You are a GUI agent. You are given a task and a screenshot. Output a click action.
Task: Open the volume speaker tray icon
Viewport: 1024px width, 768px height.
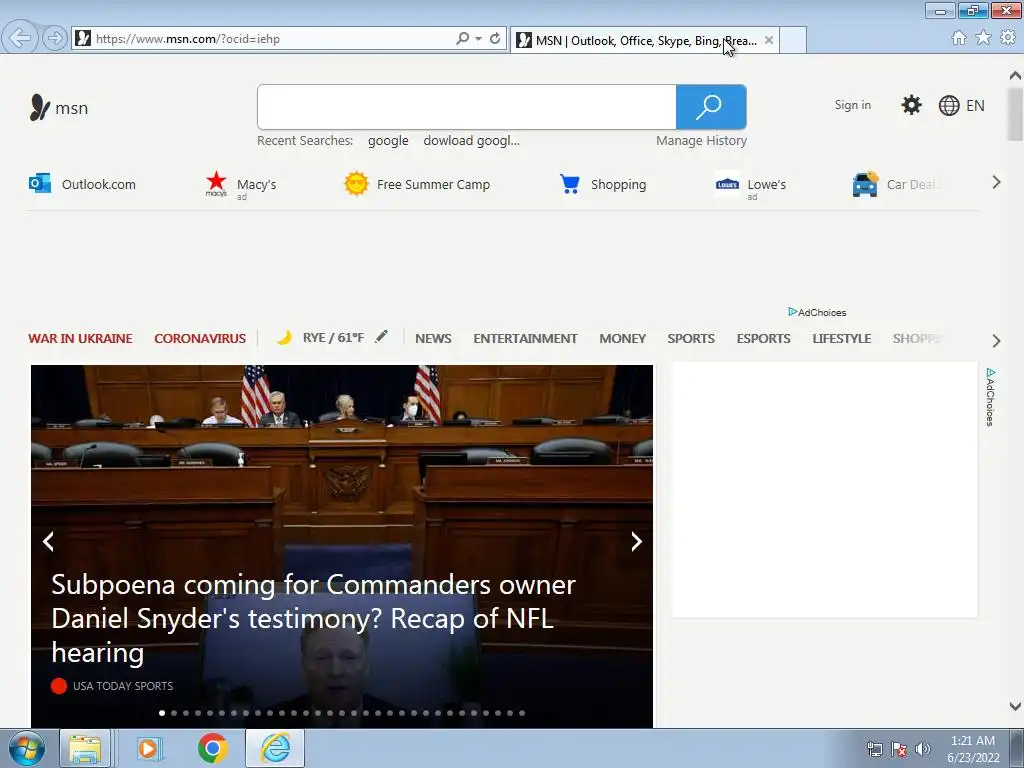pyautogui.click(x=922, y=749)
